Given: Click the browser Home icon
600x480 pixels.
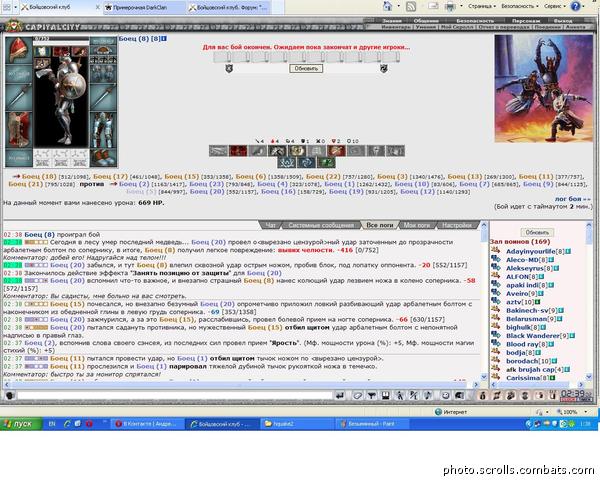Looking at the screenshot, I should 388,6.
